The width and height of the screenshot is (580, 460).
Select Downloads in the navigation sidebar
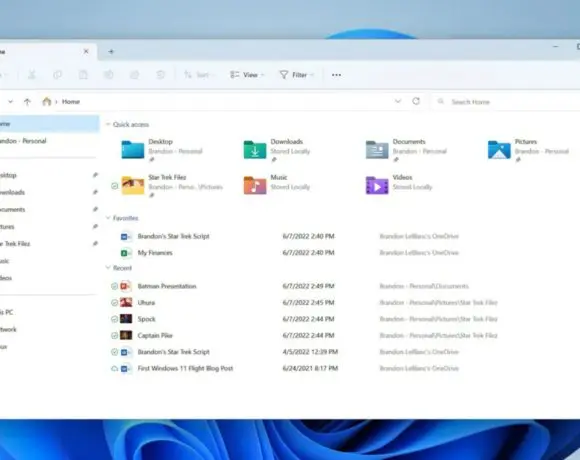click(12, 192)
